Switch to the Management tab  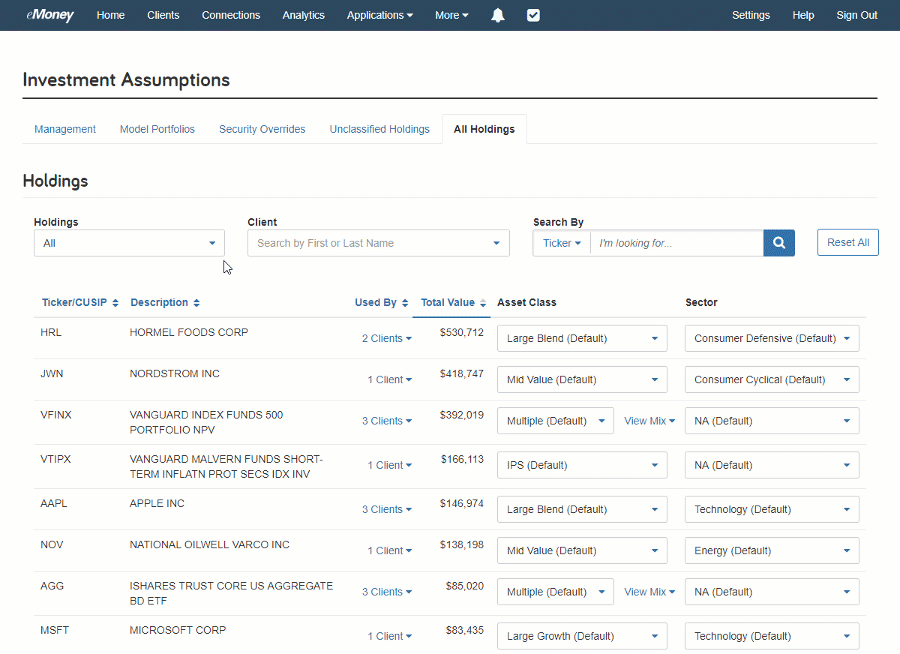65,129
